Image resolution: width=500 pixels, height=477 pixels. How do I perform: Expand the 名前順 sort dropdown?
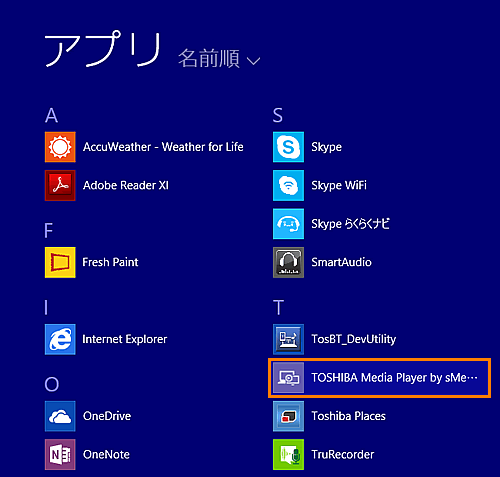click(219, 59)
